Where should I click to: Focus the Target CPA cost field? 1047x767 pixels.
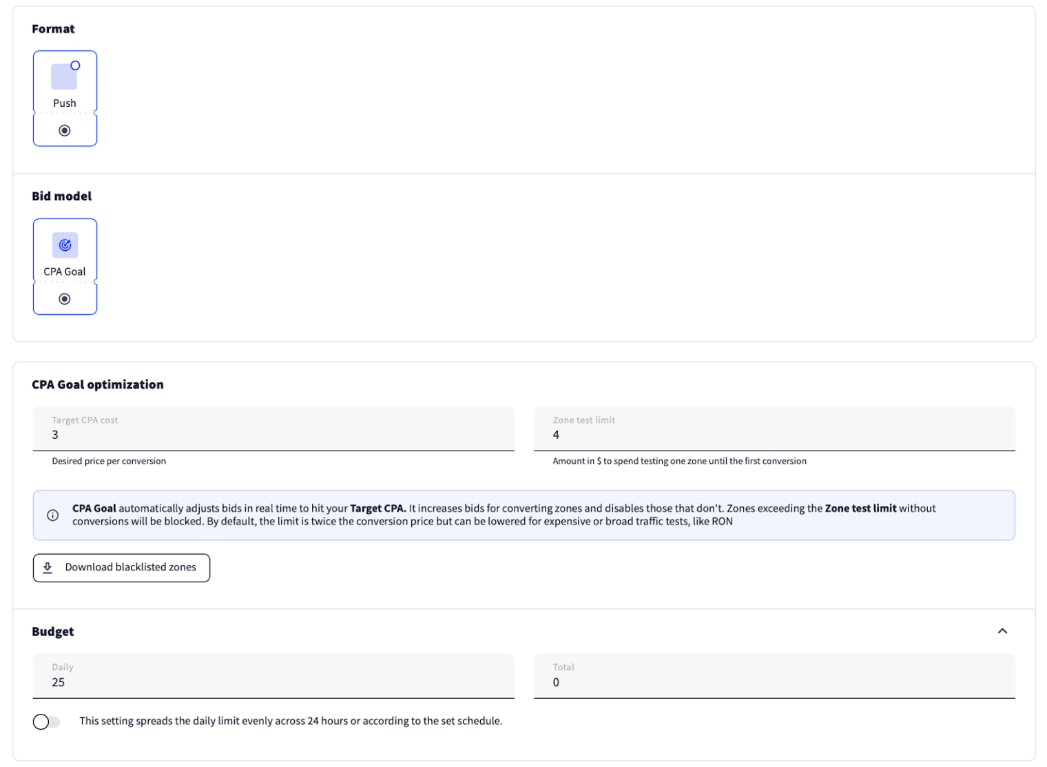pos(273,434)
